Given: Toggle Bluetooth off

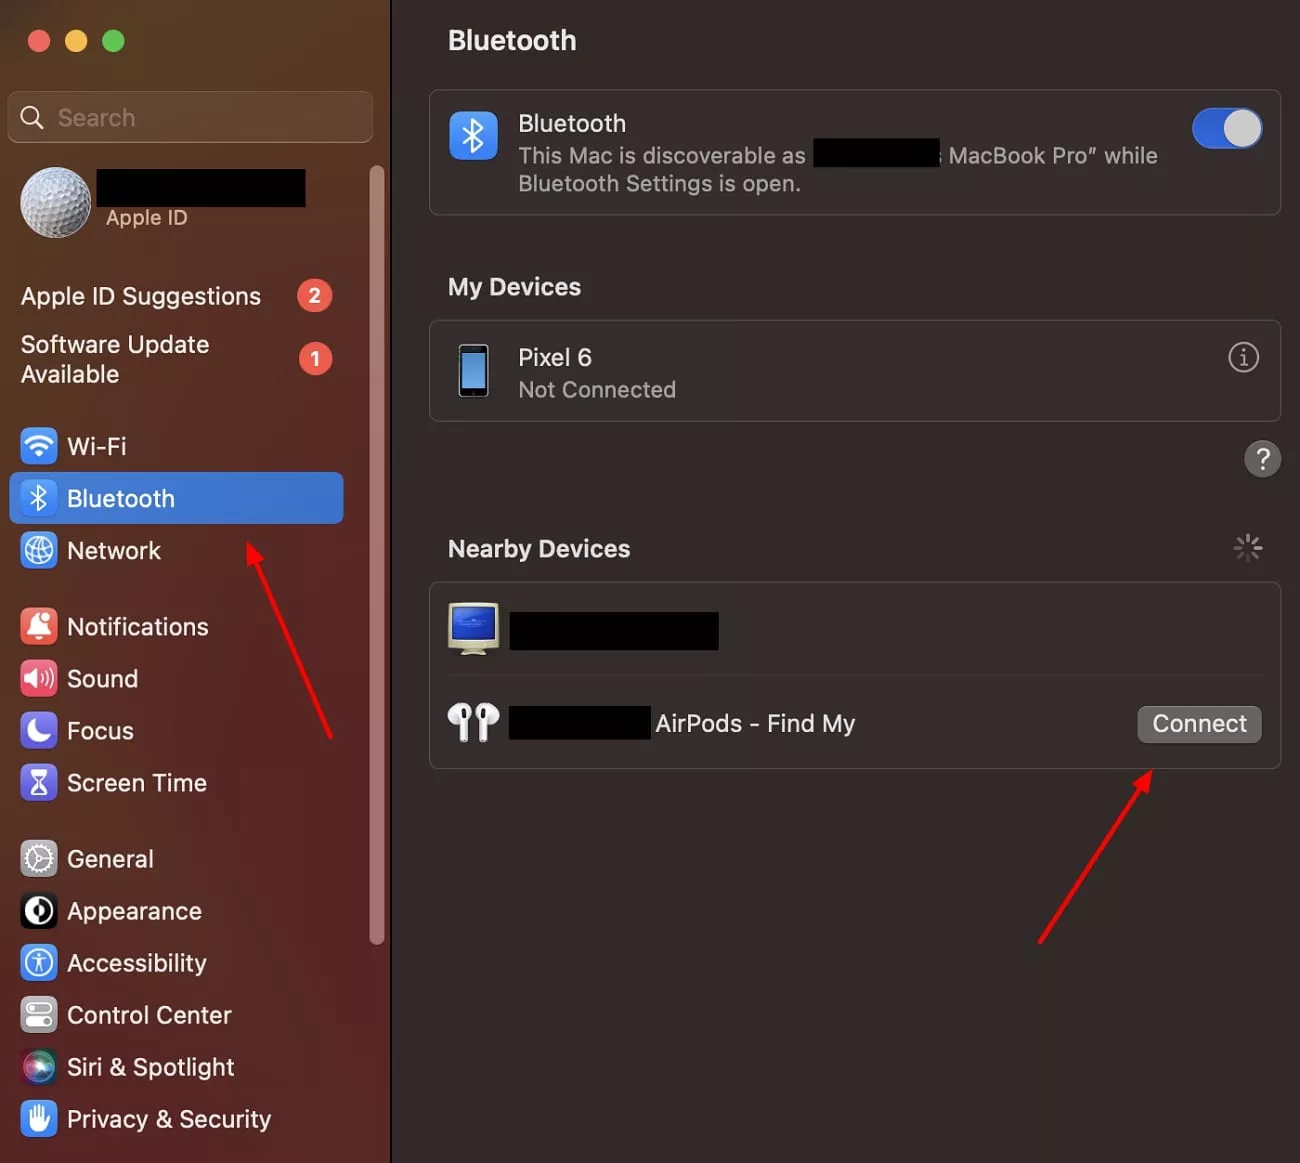Looking at the screenshot, I should [x=1227, y=128].
